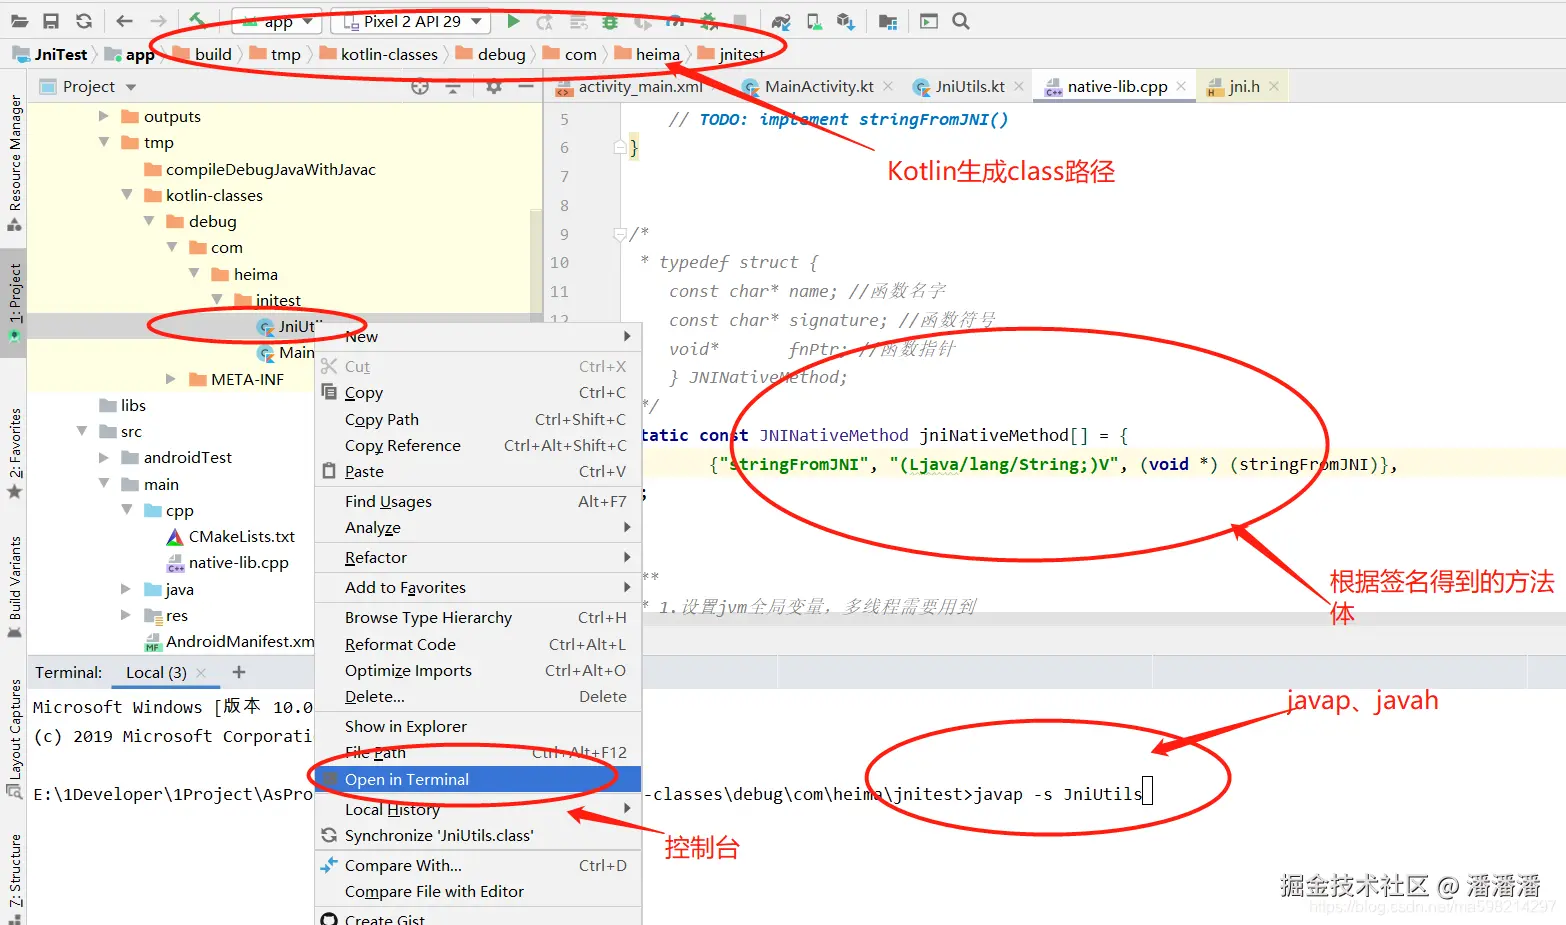Image resolution: width=1566 pixels, height=925 pixels.
Task: Choose Show in Explorer menu item
Action: click(x=478, y=726)
